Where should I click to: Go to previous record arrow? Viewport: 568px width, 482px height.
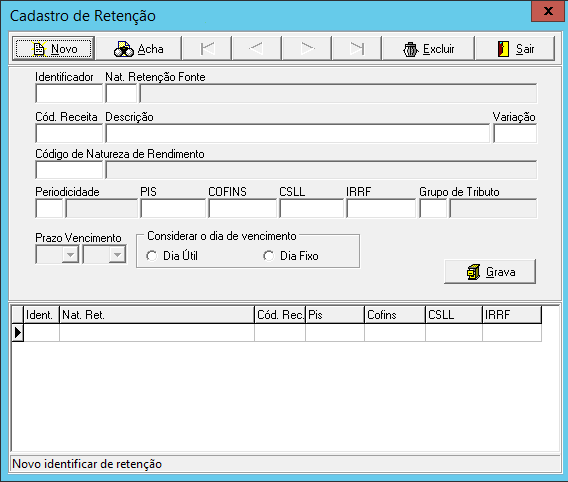click(x=257, y=48)
